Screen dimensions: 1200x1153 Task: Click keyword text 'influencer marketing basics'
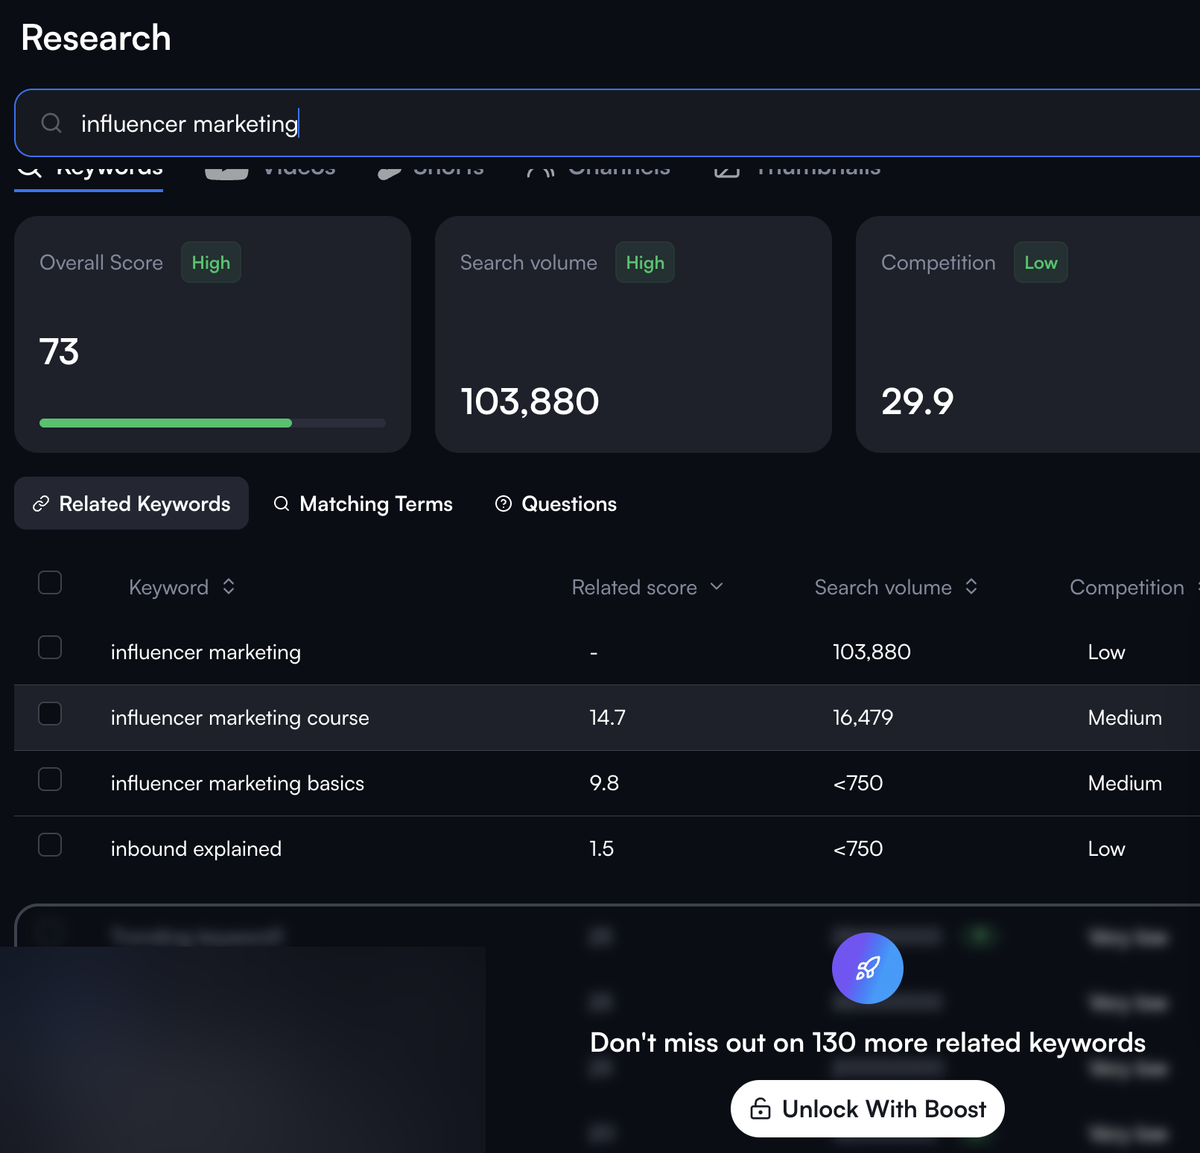coord(238,783)
